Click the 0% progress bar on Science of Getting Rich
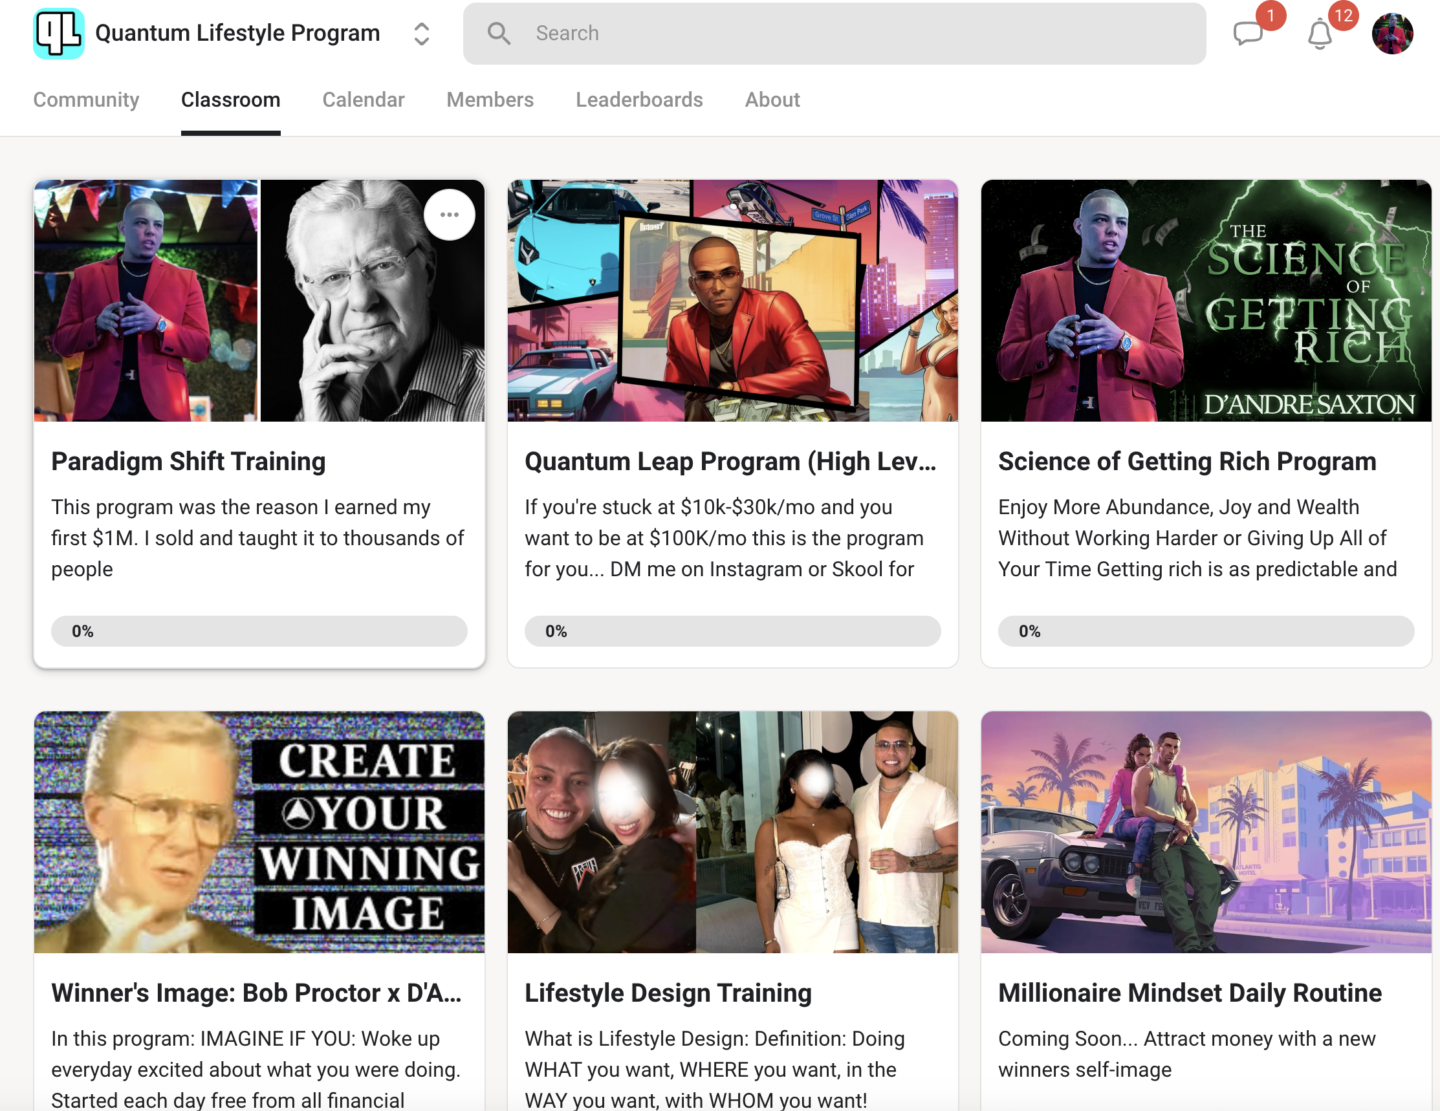This screenshot has height=1111, width=1440. (x=1205, y=631)
